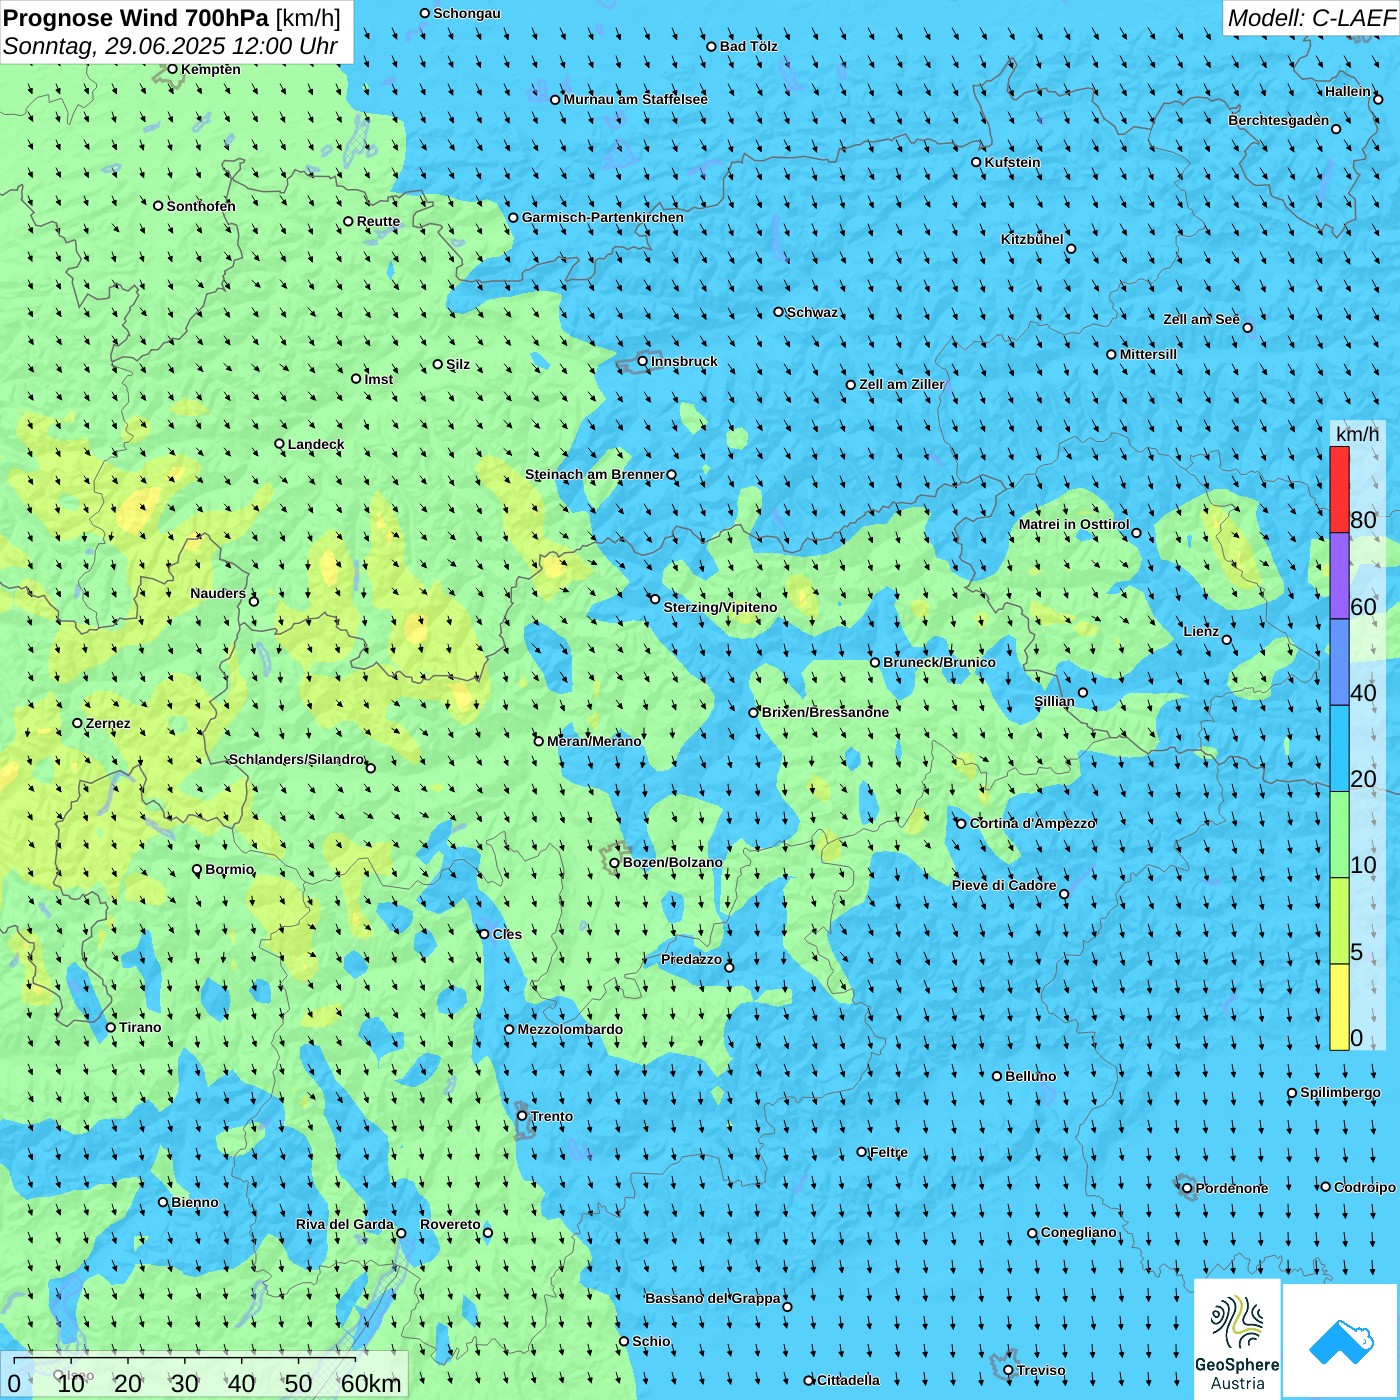This screenshot has width=1400, height=1400.
Task: Click the 'Prognose Wind 700hPa' title
Action: click(136, 18)
